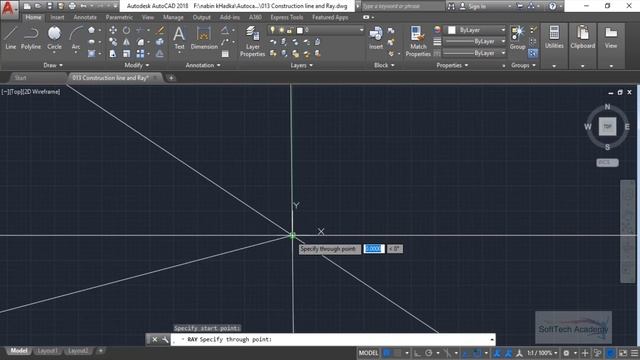Image resolution: width=640 pixels, height=360 pixels.
Task: Close the command line with X
Action: [x=155, y=339]
